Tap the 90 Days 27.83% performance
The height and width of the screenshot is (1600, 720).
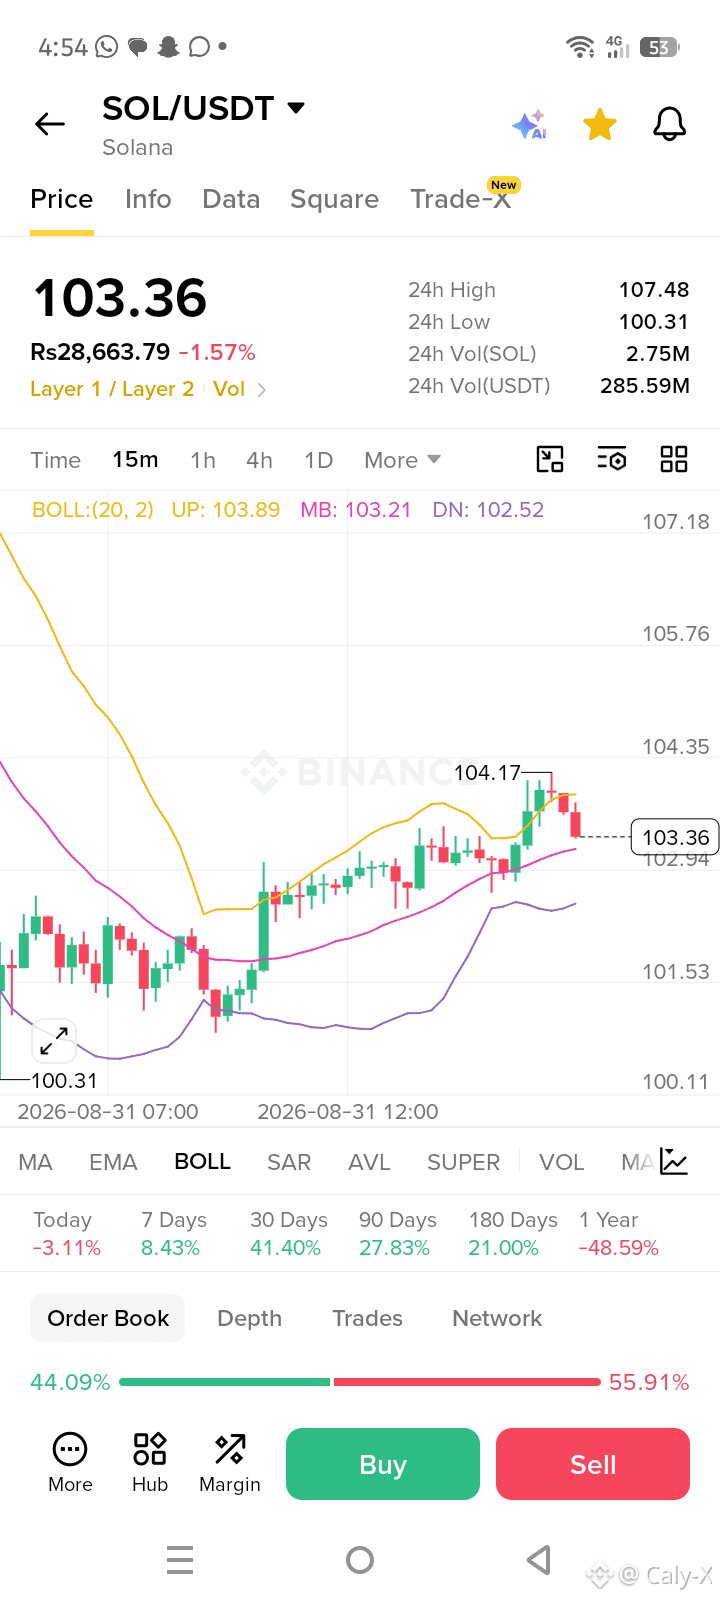click(397, 1234)
